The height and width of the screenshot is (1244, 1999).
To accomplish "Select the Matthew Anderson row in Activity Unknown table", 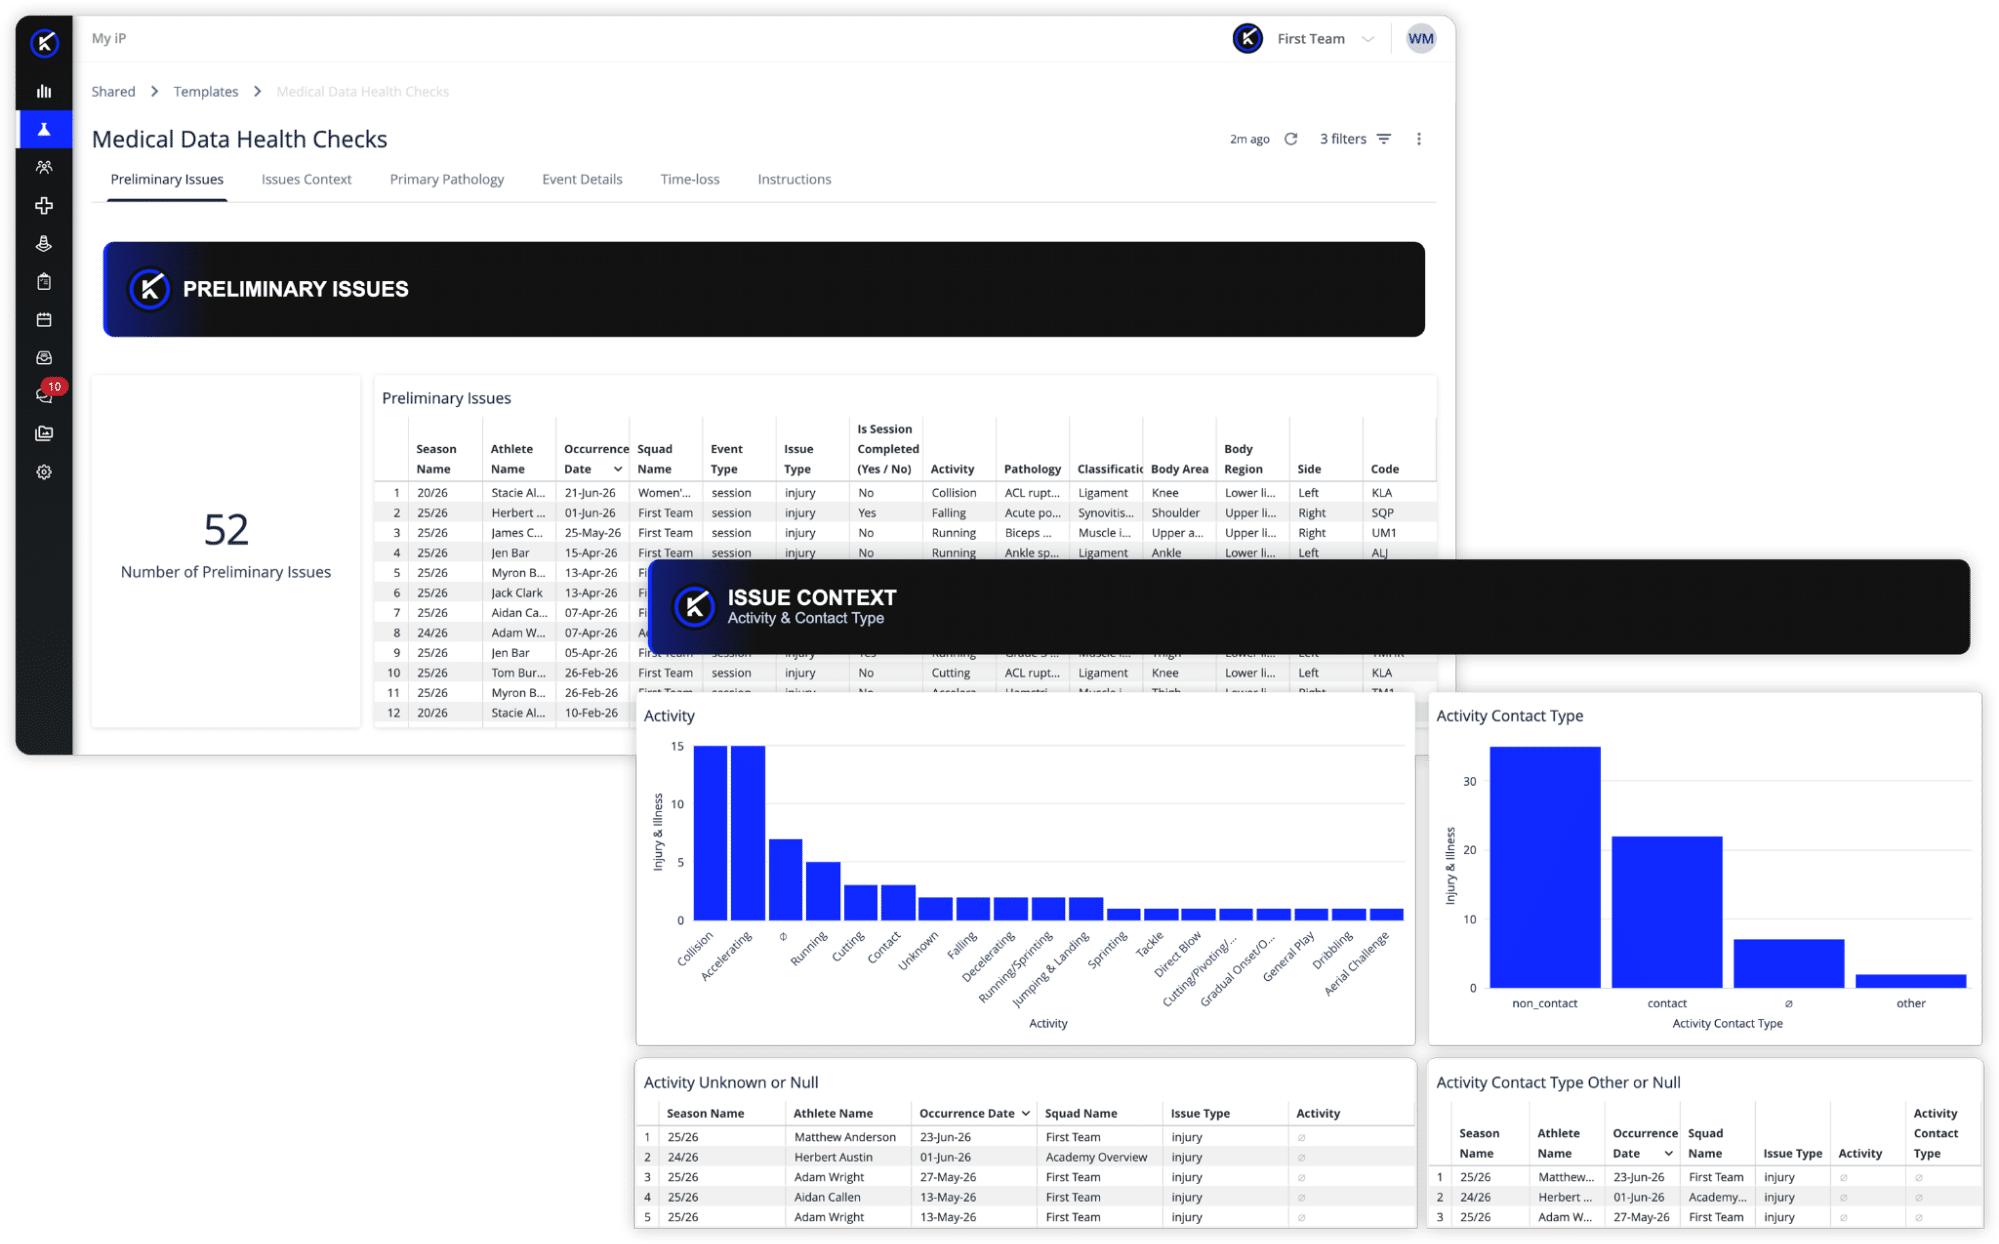I will pyautogui.click(x=1025, y=1137).
